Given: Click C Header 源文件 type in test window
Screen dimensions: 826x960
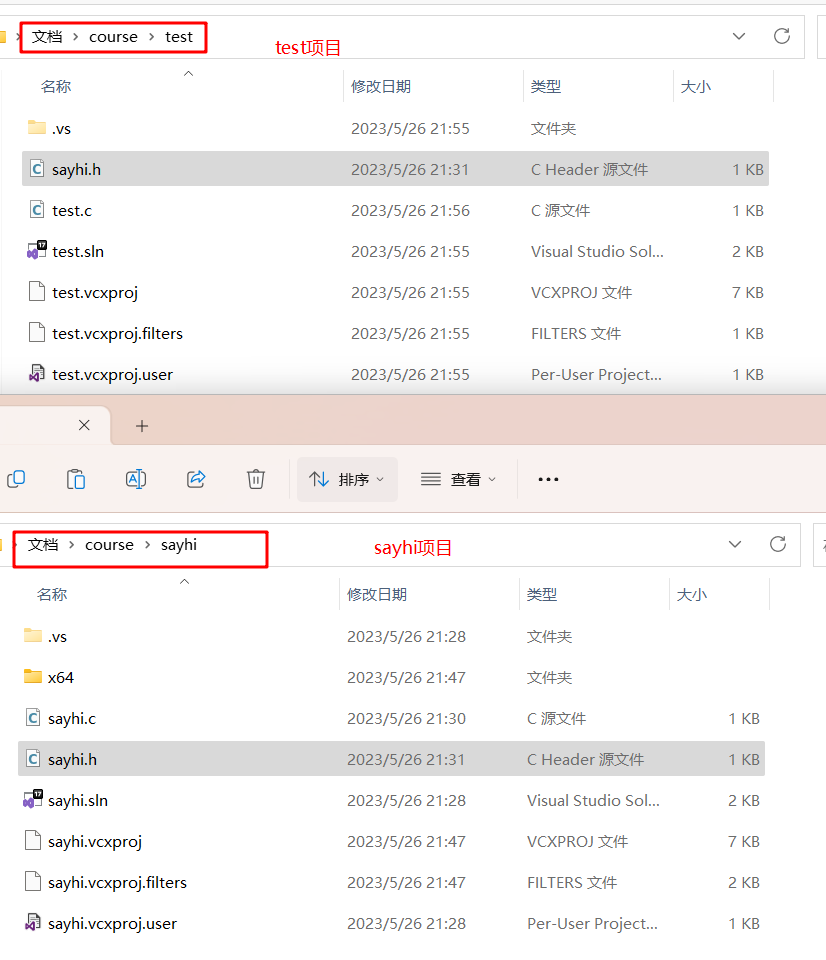Looking at the screenshot, I should 589,169.
